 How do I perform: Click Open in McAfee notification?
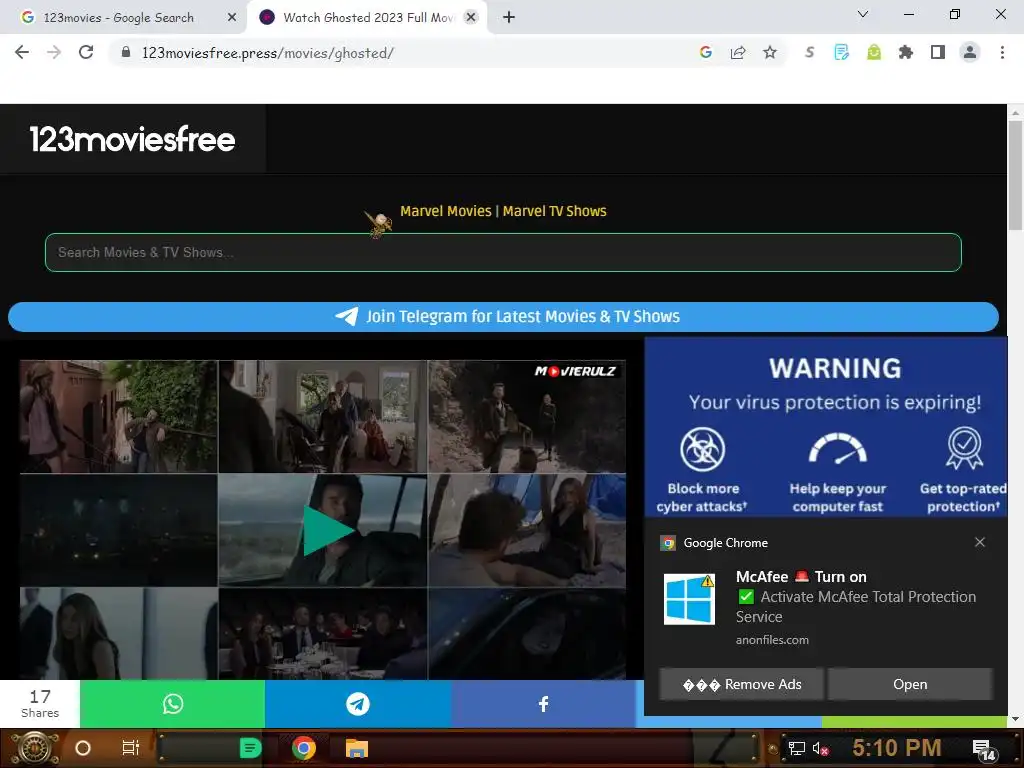coord(910,684)
